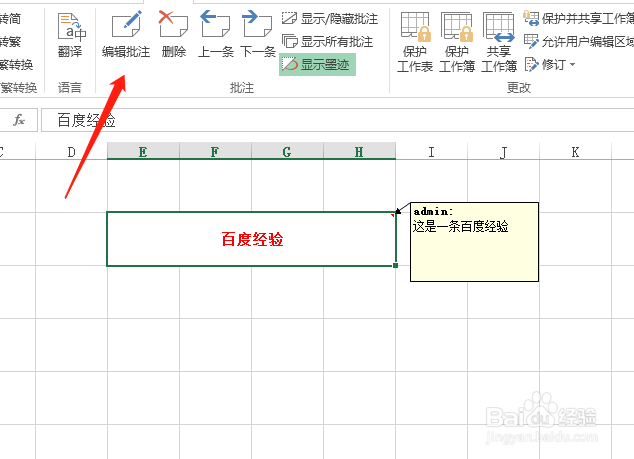Go to next comment (下一条)
The image size is (634, 459).
(258, 35)
